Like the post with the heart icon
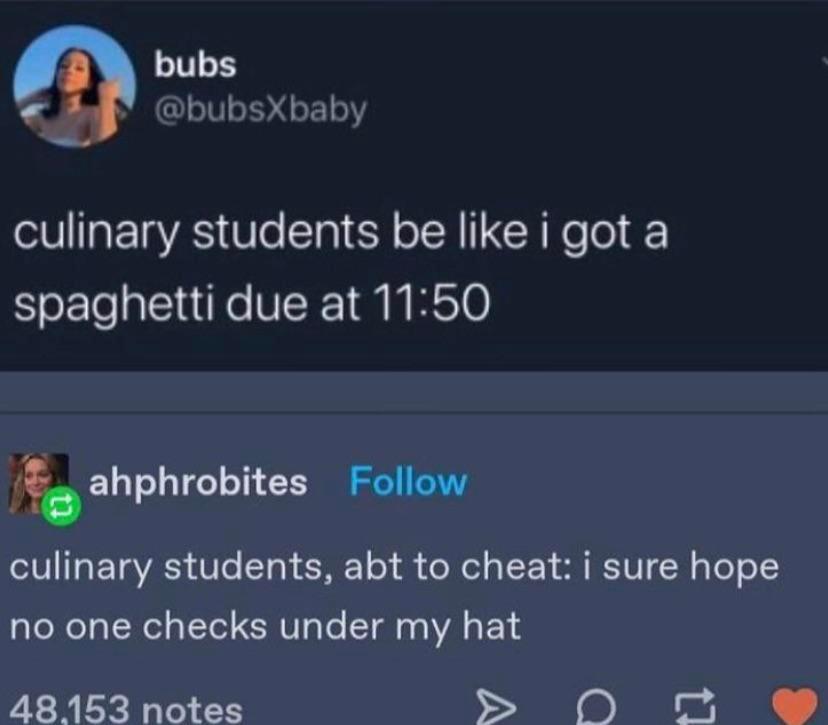 coord(795,706)
